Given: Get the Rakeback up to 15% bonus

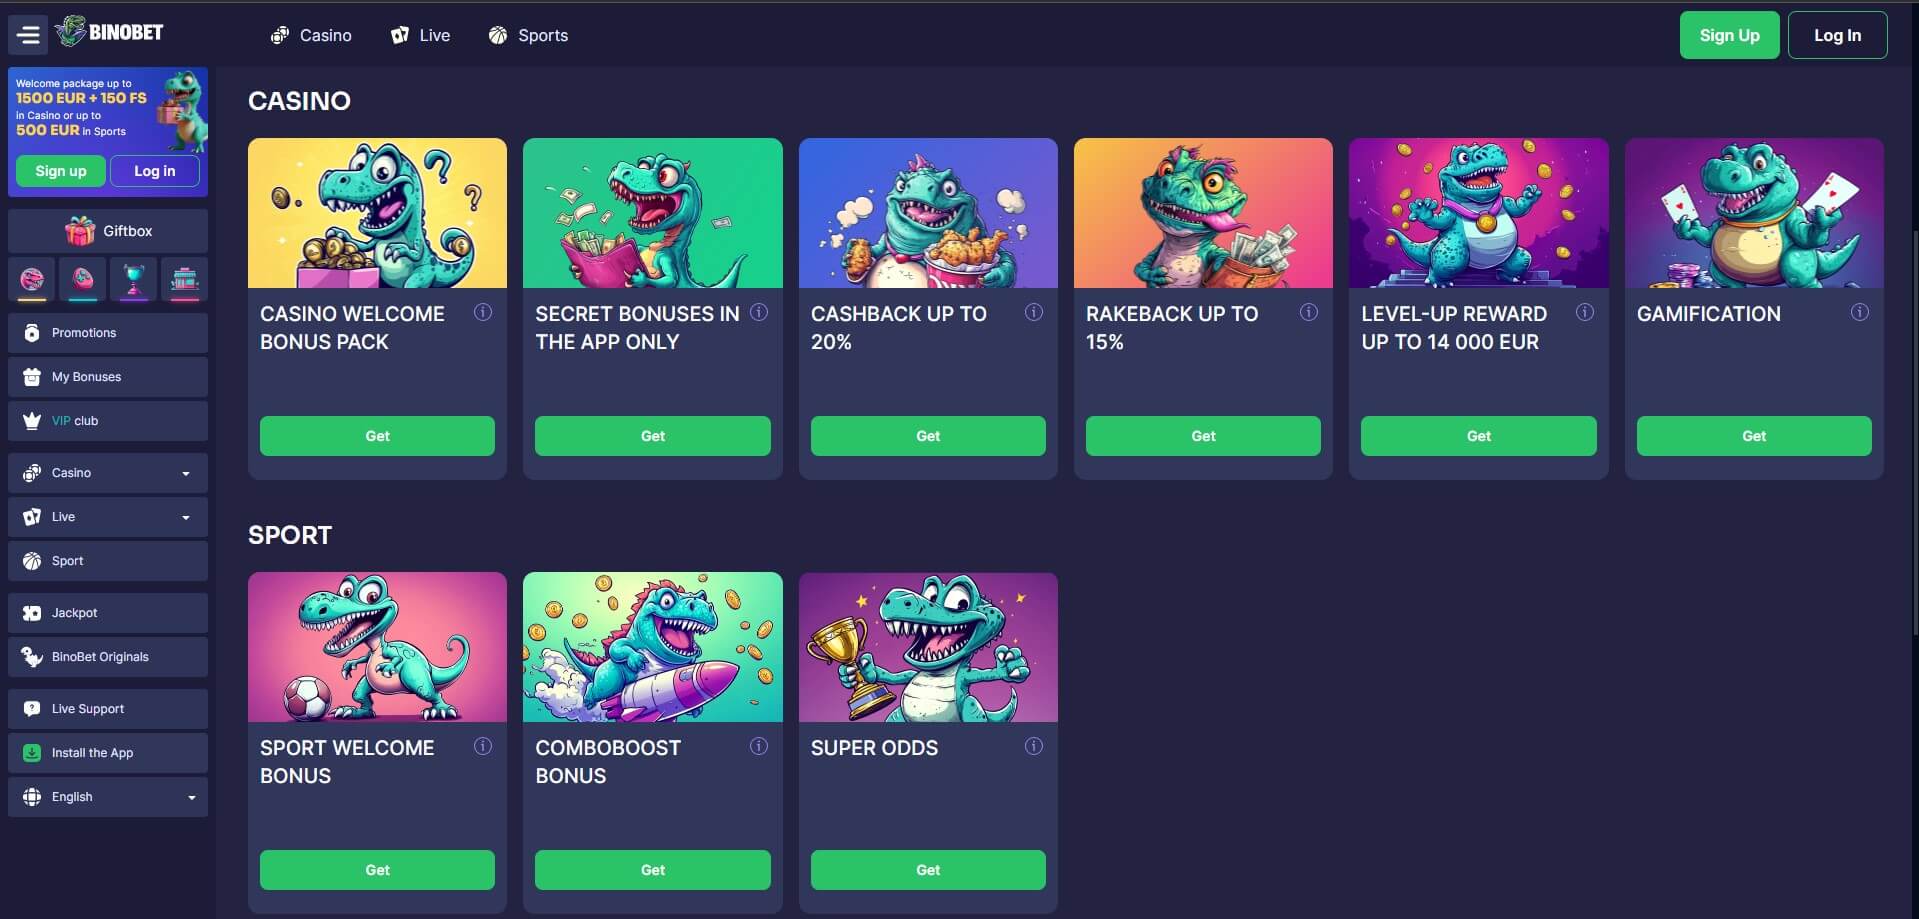Looking at the screenshot, I should click(1203, 436).
